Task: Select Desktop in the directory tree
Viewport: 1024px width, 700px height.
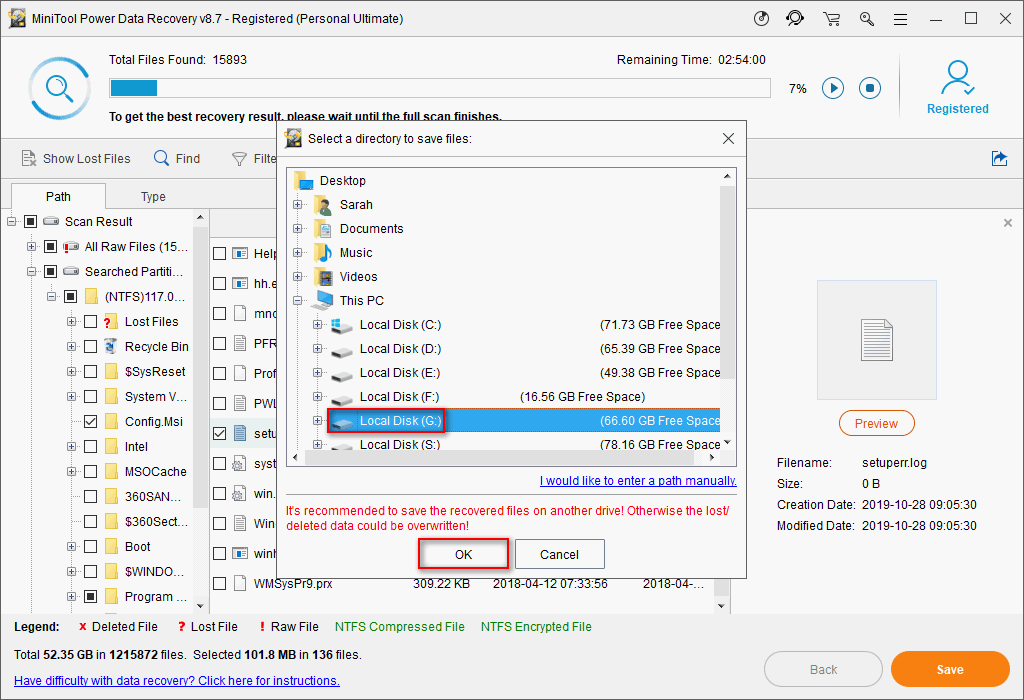Action: (342, 180)
